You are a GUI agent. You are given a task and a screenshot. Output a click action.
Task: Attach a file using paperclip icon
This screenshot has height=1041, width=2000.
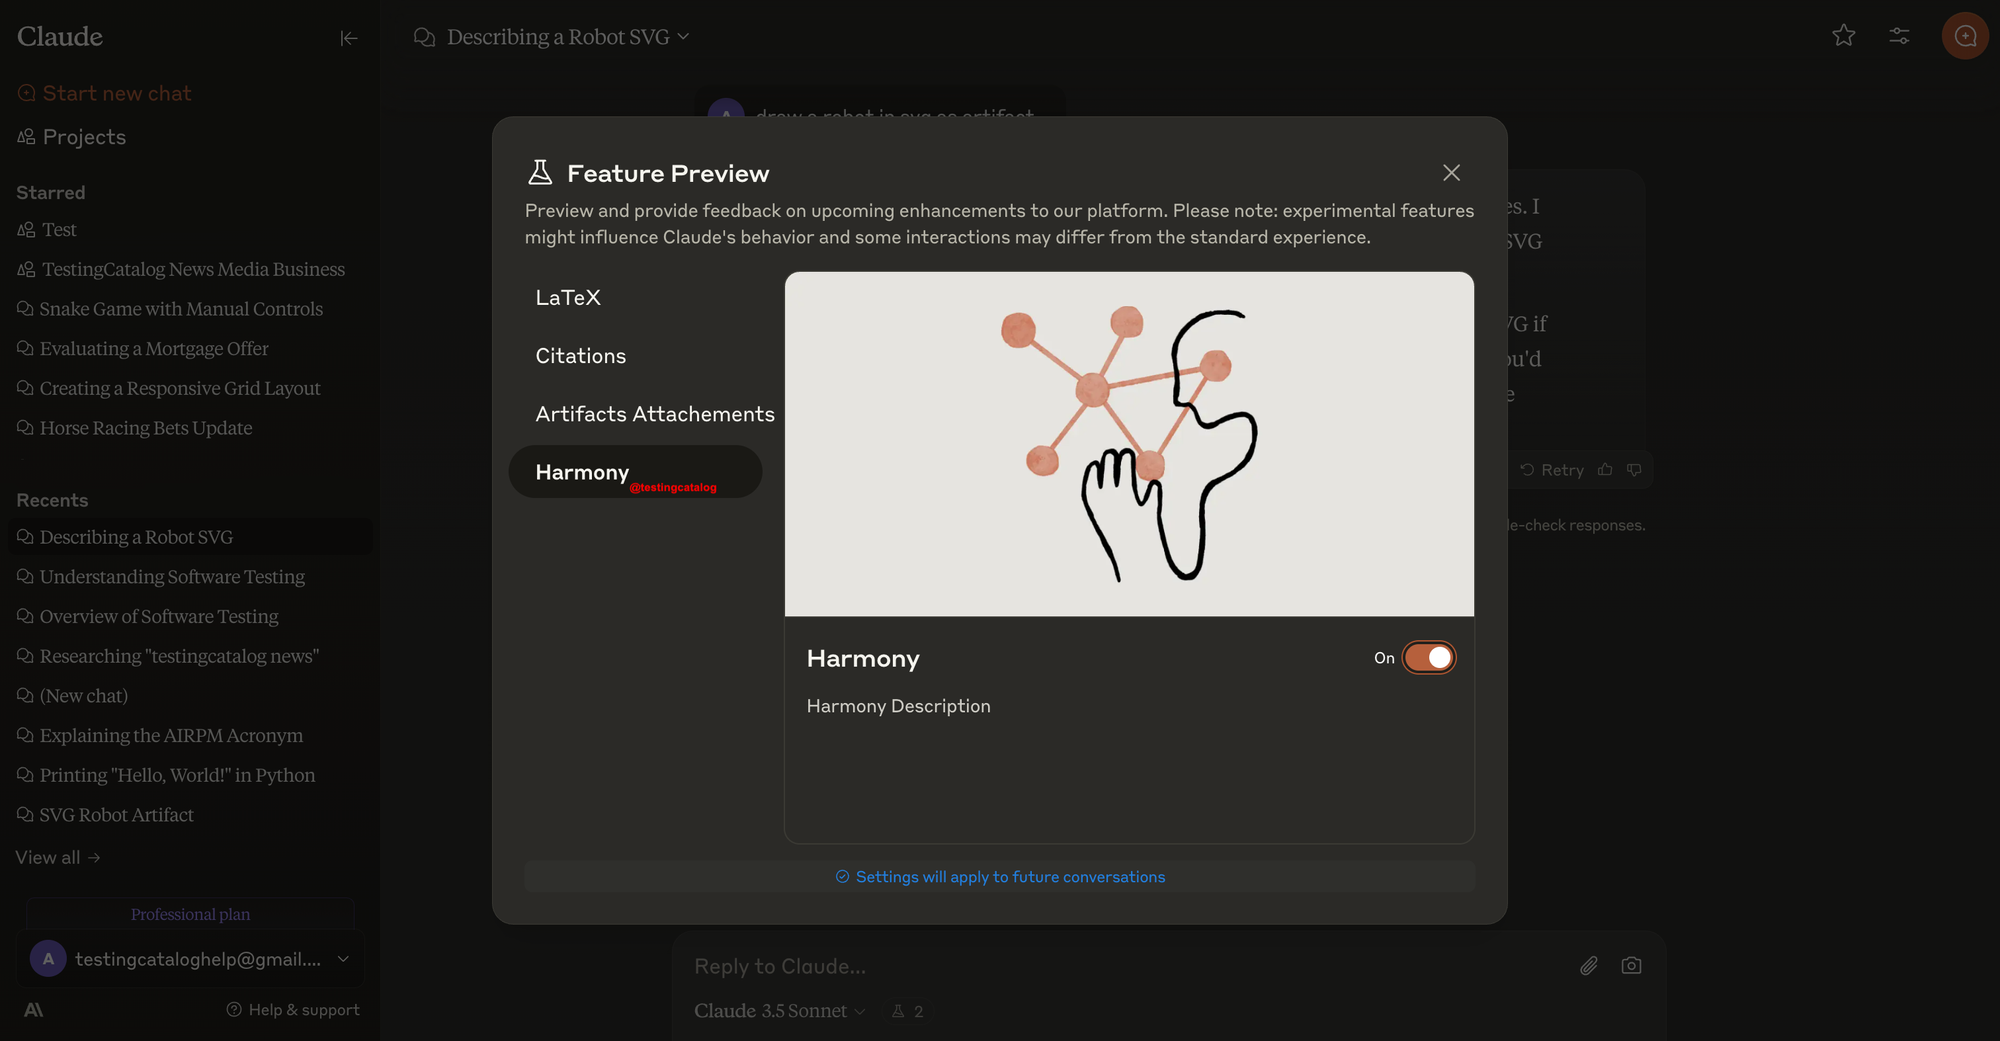1589,966
